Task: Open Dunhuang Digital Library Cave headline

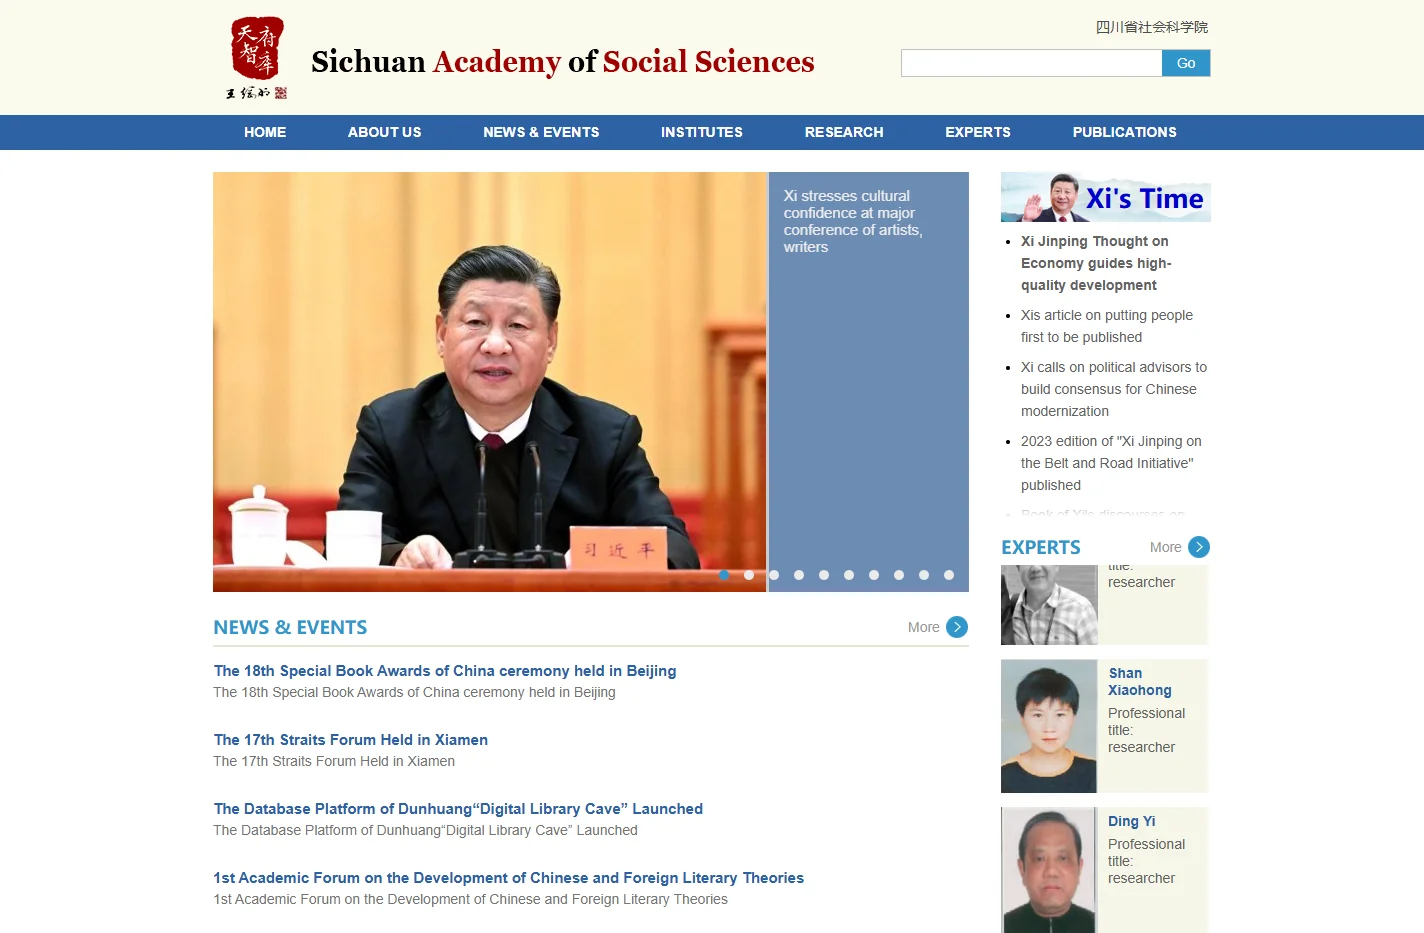Action: pyautogui.click(x=458, y=809)
